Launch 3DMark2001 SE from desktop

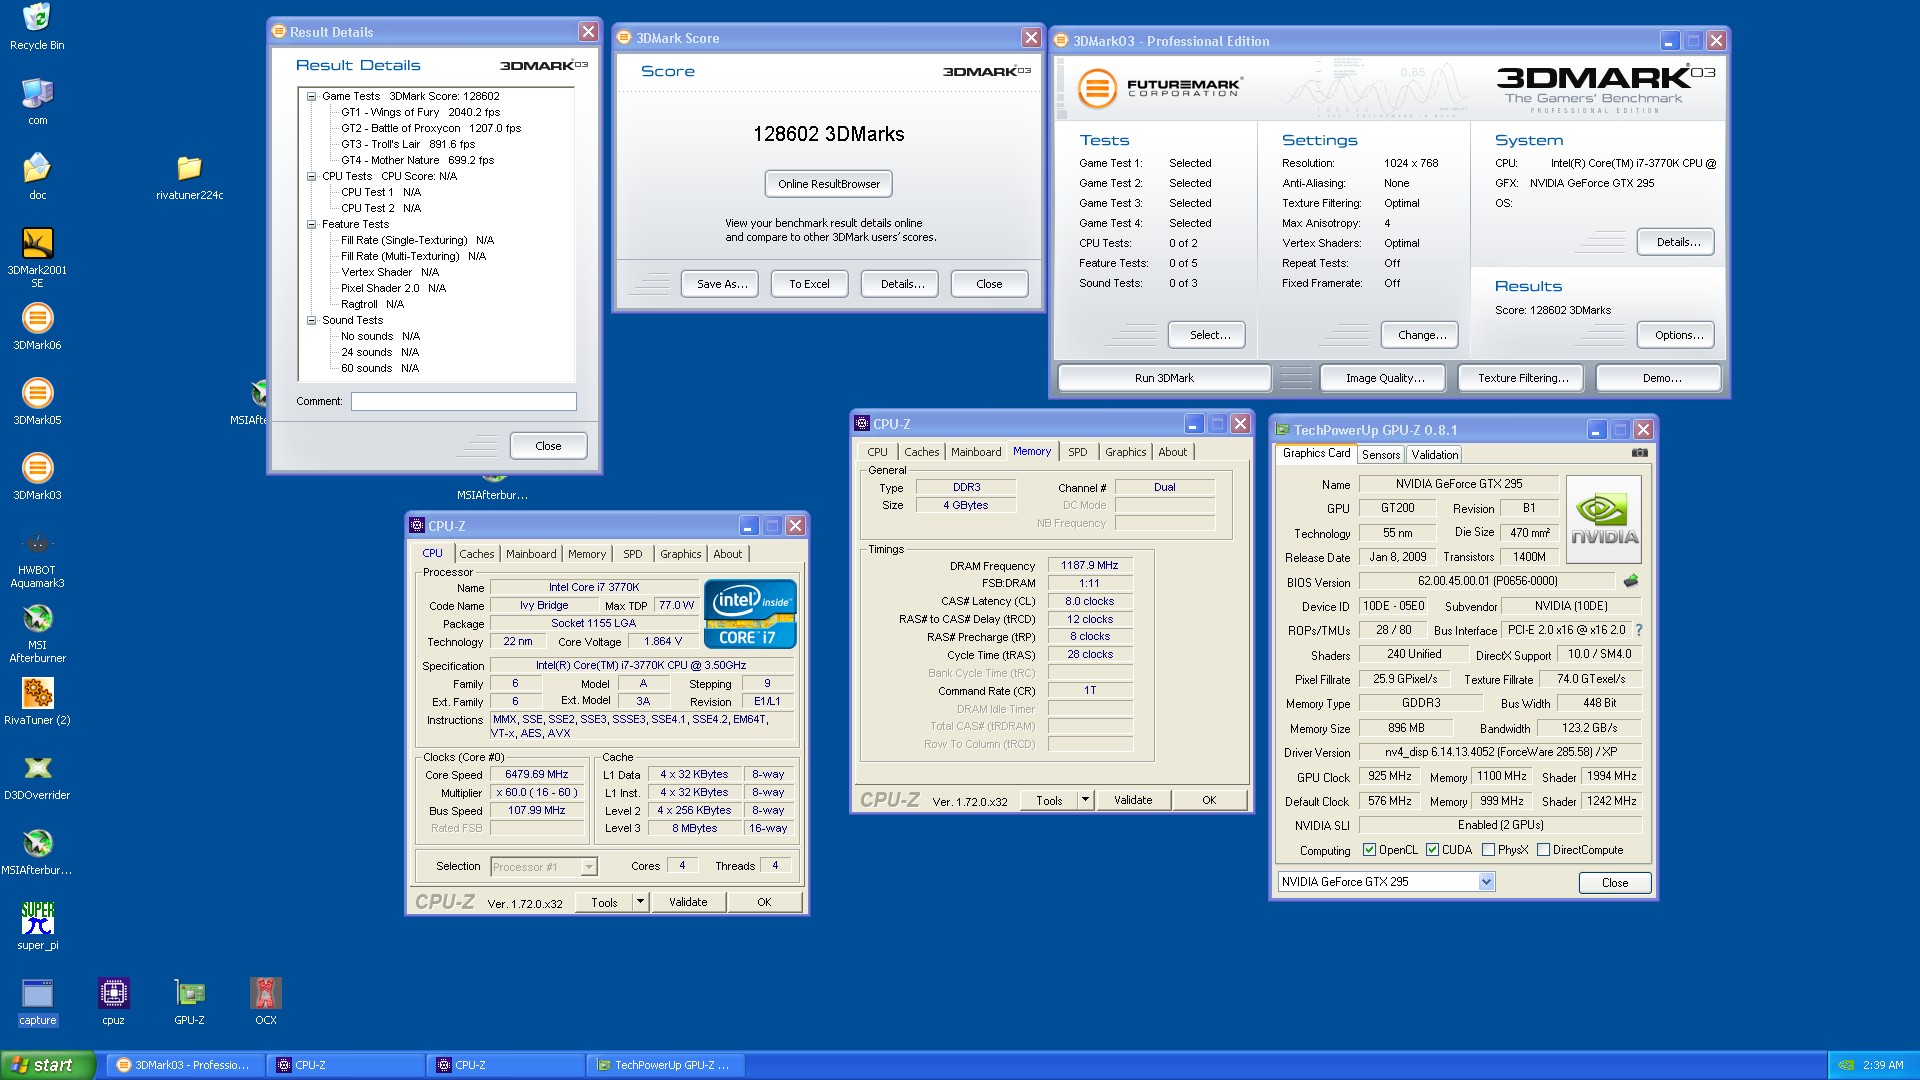(x=37, y=257)
